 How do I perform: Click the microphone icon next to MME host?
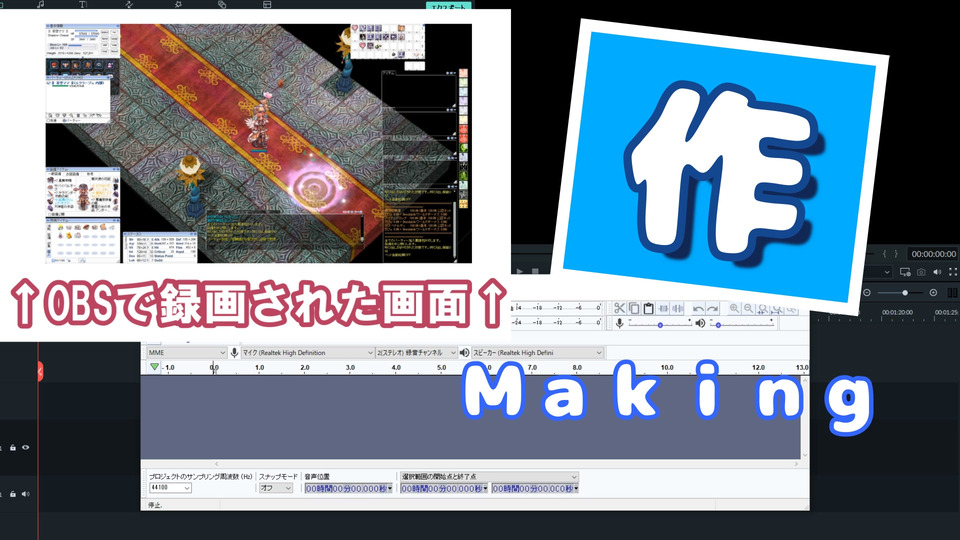[234, 353]
